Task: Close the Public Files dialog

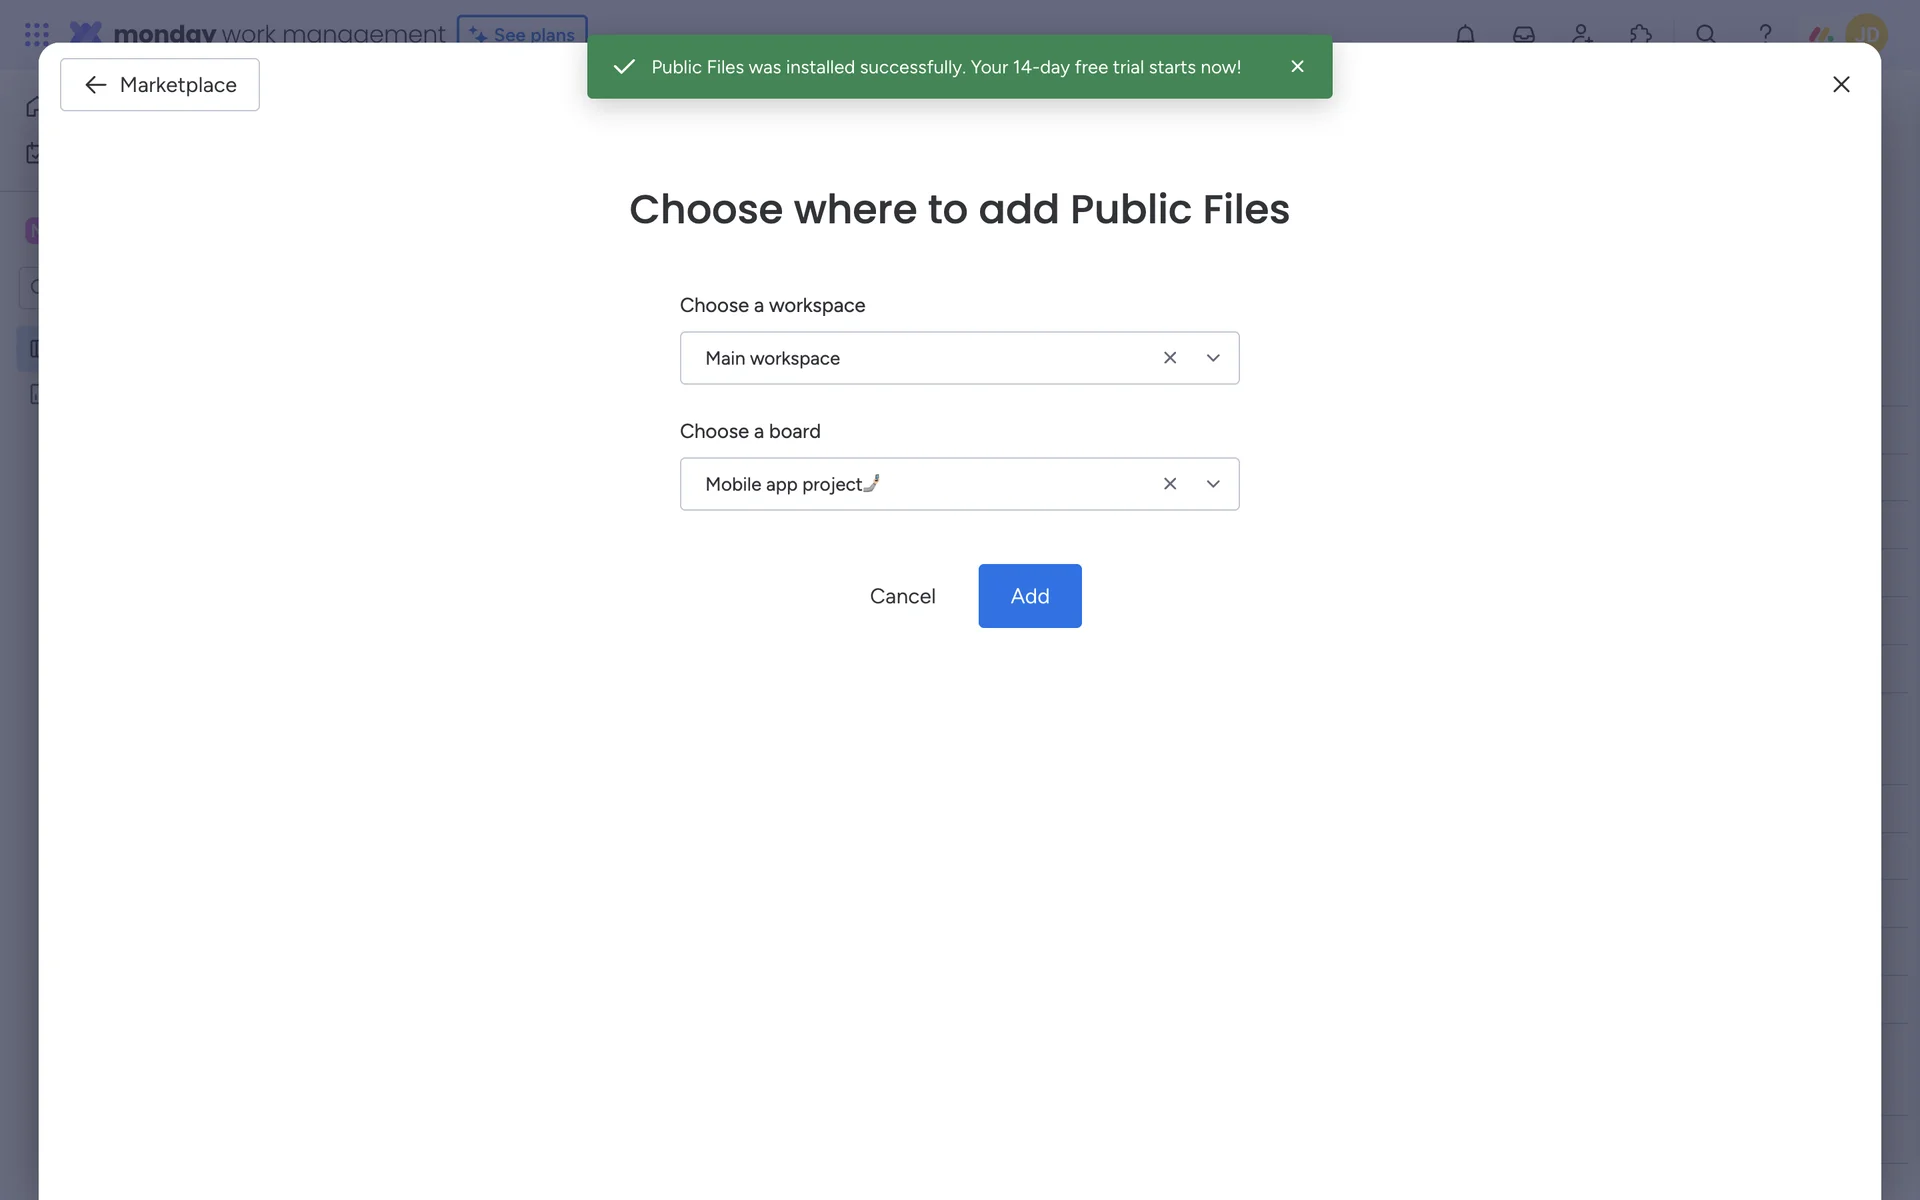Action: pyautogui.click(x=1841, y=85)
